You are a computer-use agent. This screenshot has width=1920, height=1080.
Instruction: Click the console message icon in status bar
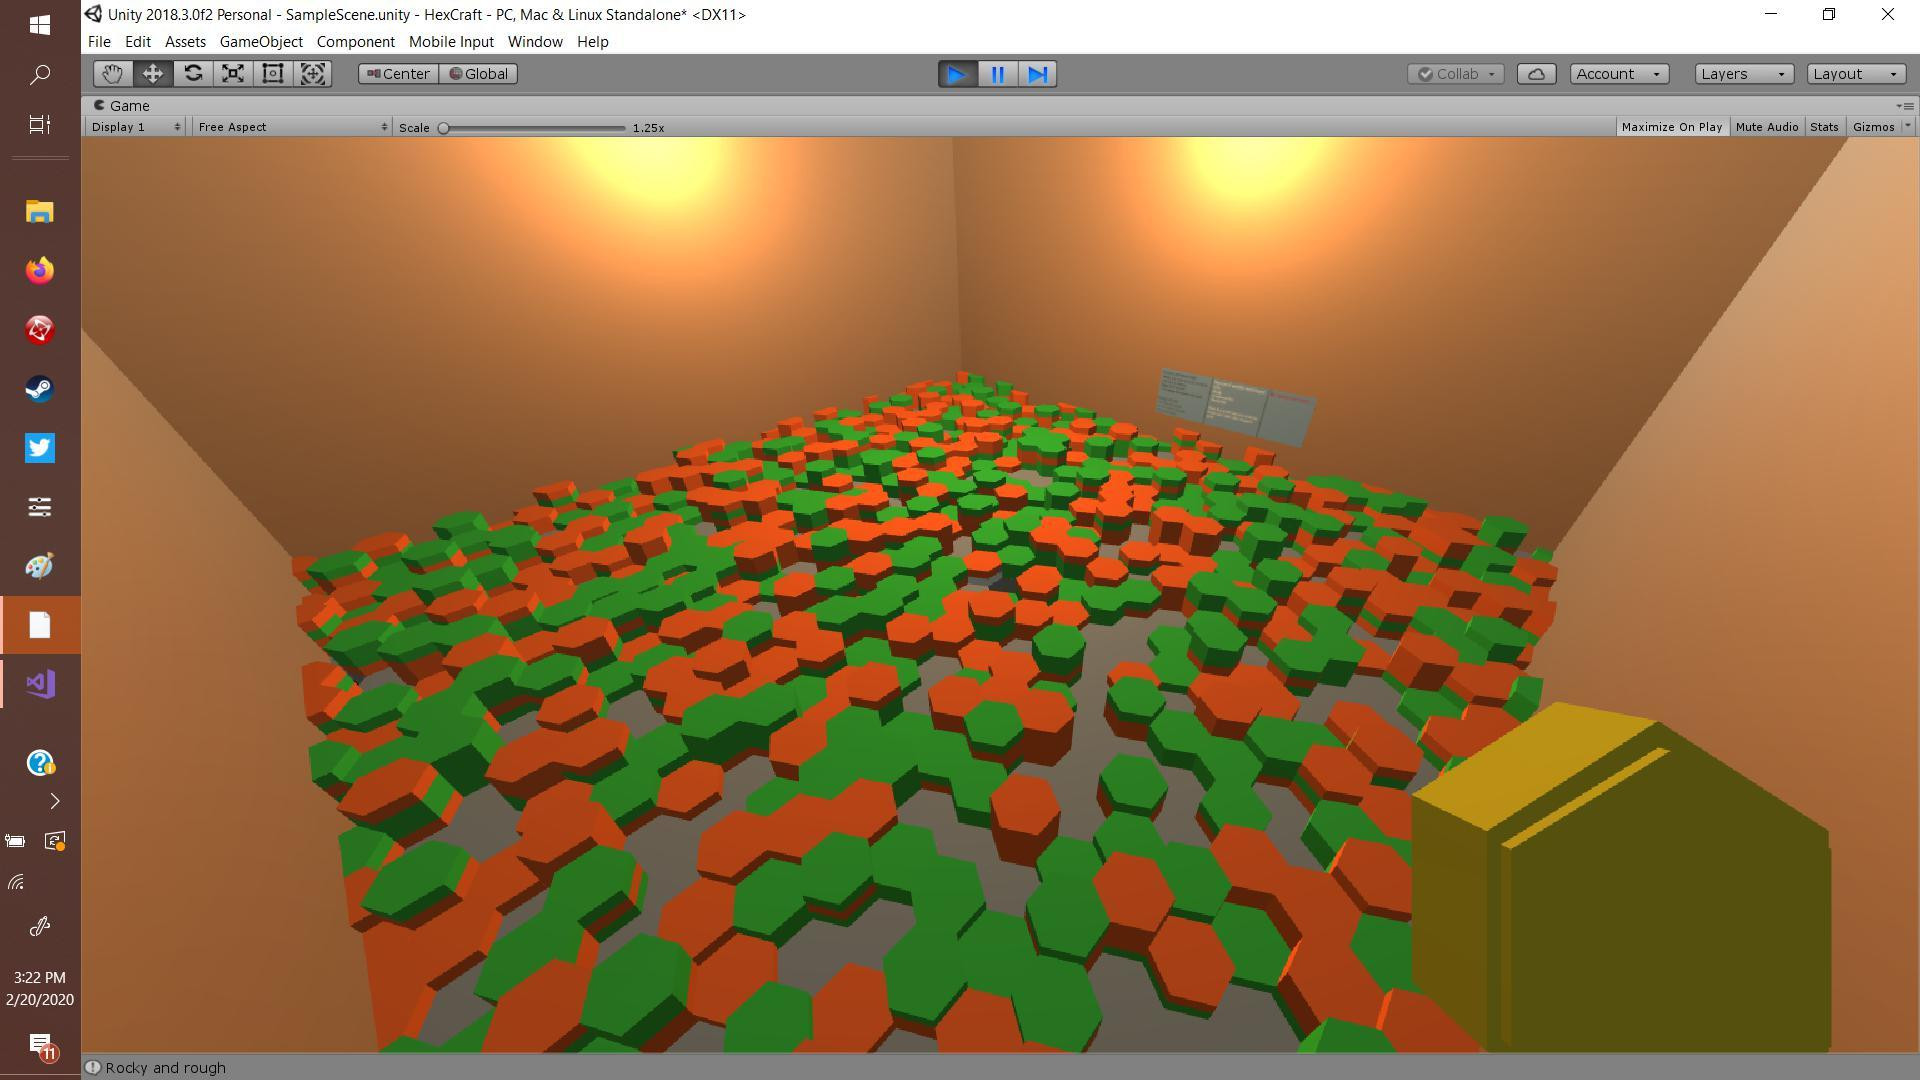tap(93, 1067)
